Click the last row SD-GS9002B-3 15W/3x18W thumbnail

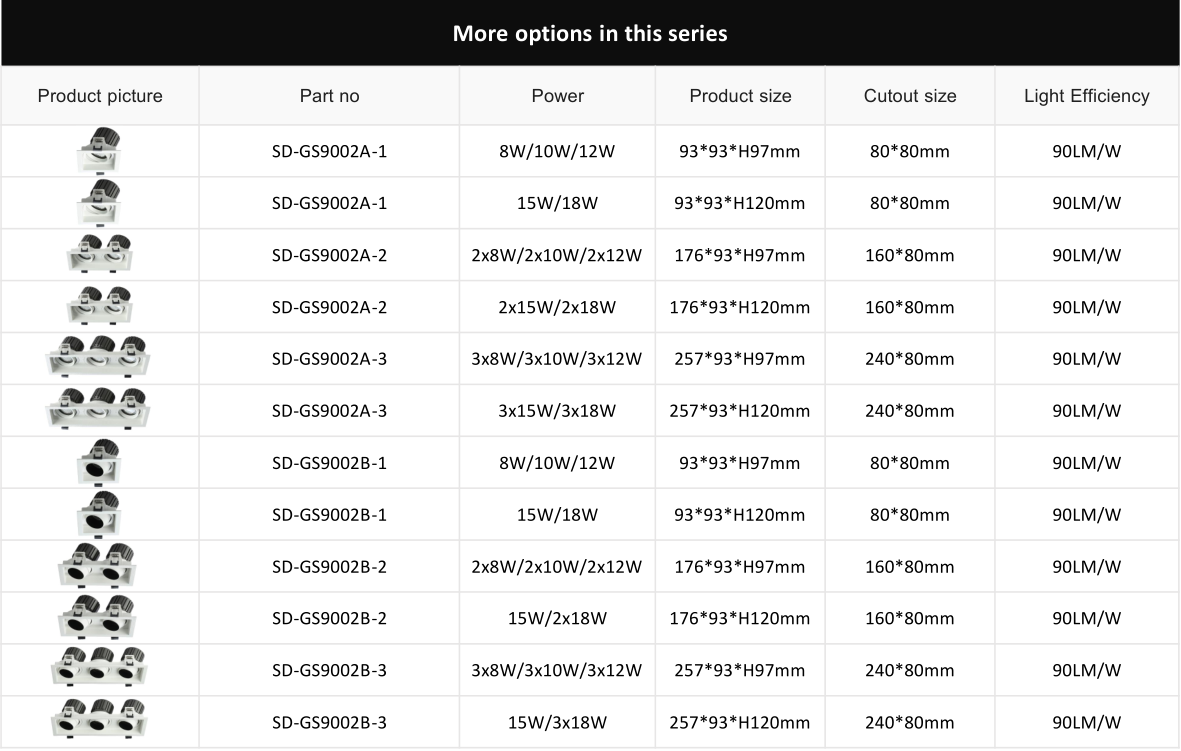click(99, 719)
